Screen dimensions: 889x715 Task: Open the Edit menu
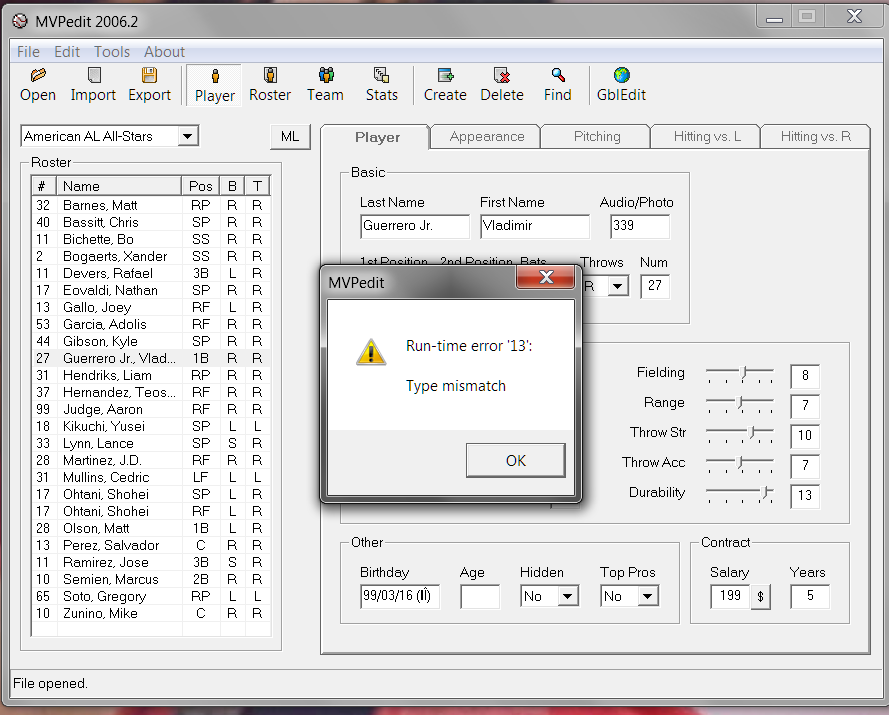coord(67,52)
